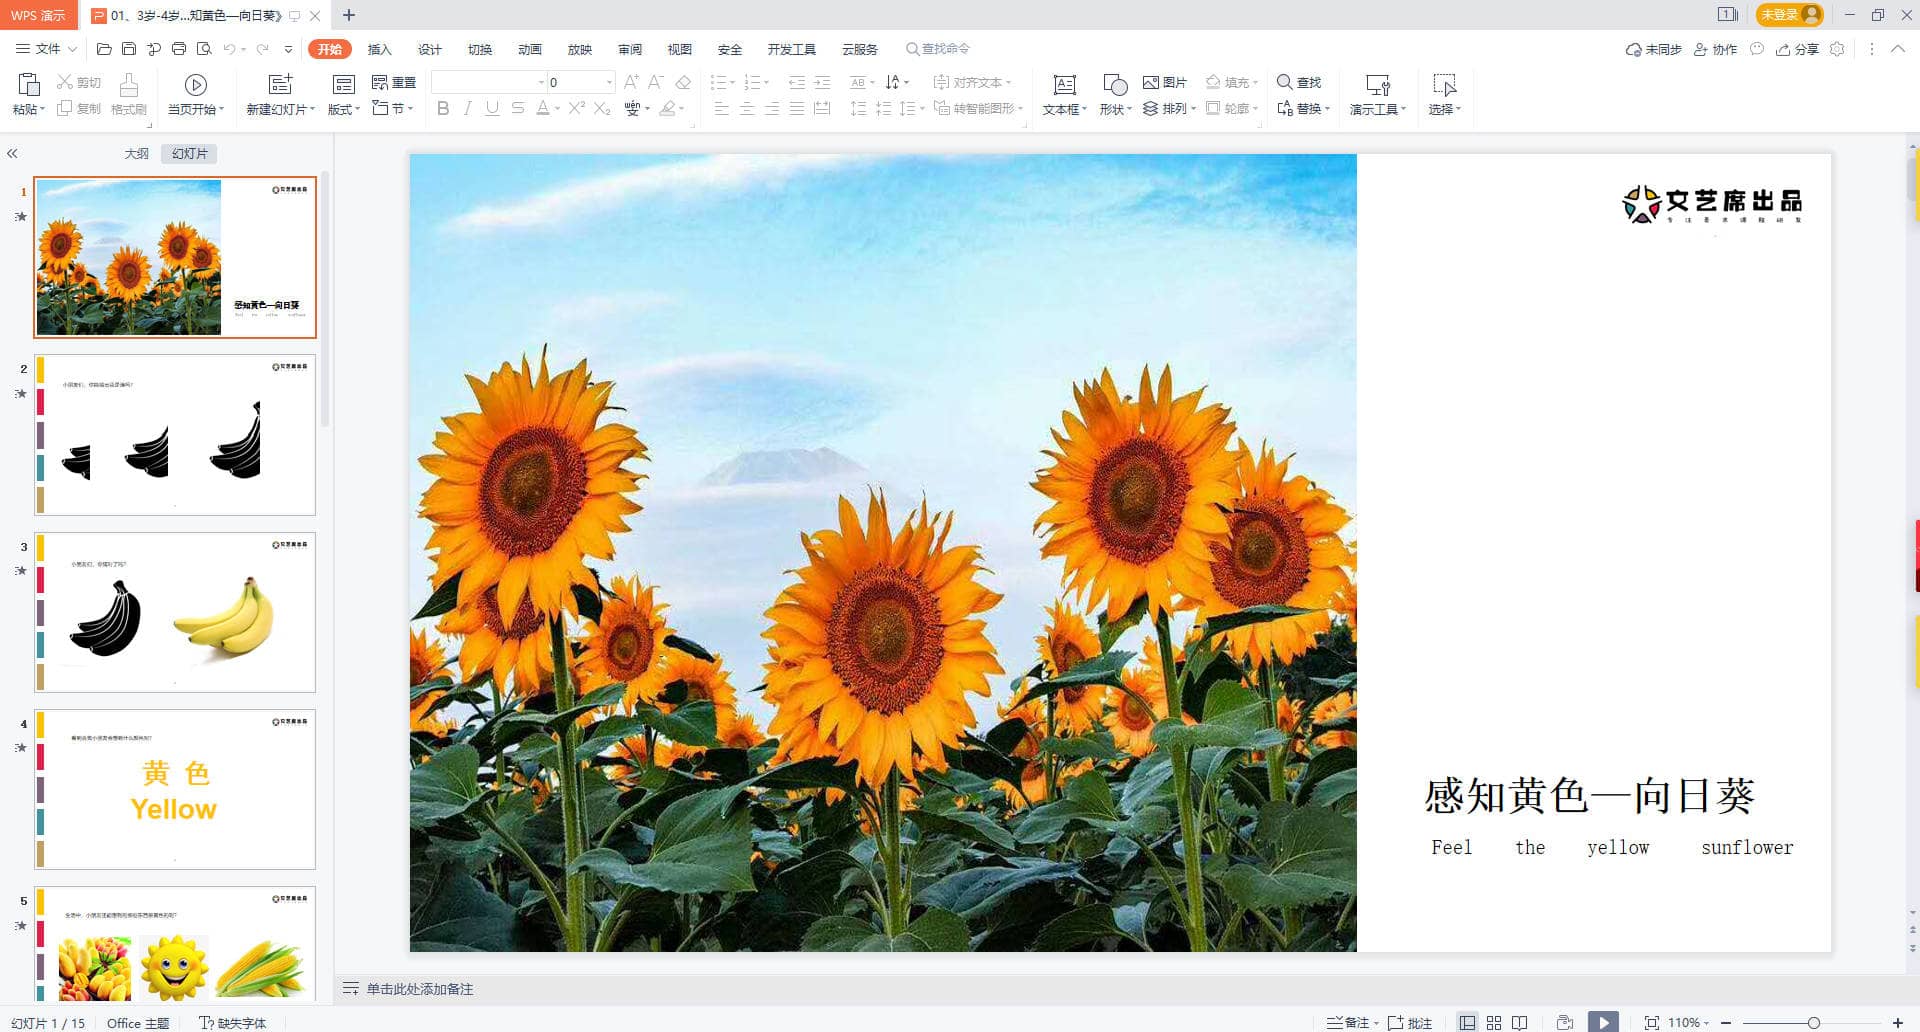This screenshot has height=1032, width=1920.
Task: Switch to the 大纲 outline tab
Action: 137,154
